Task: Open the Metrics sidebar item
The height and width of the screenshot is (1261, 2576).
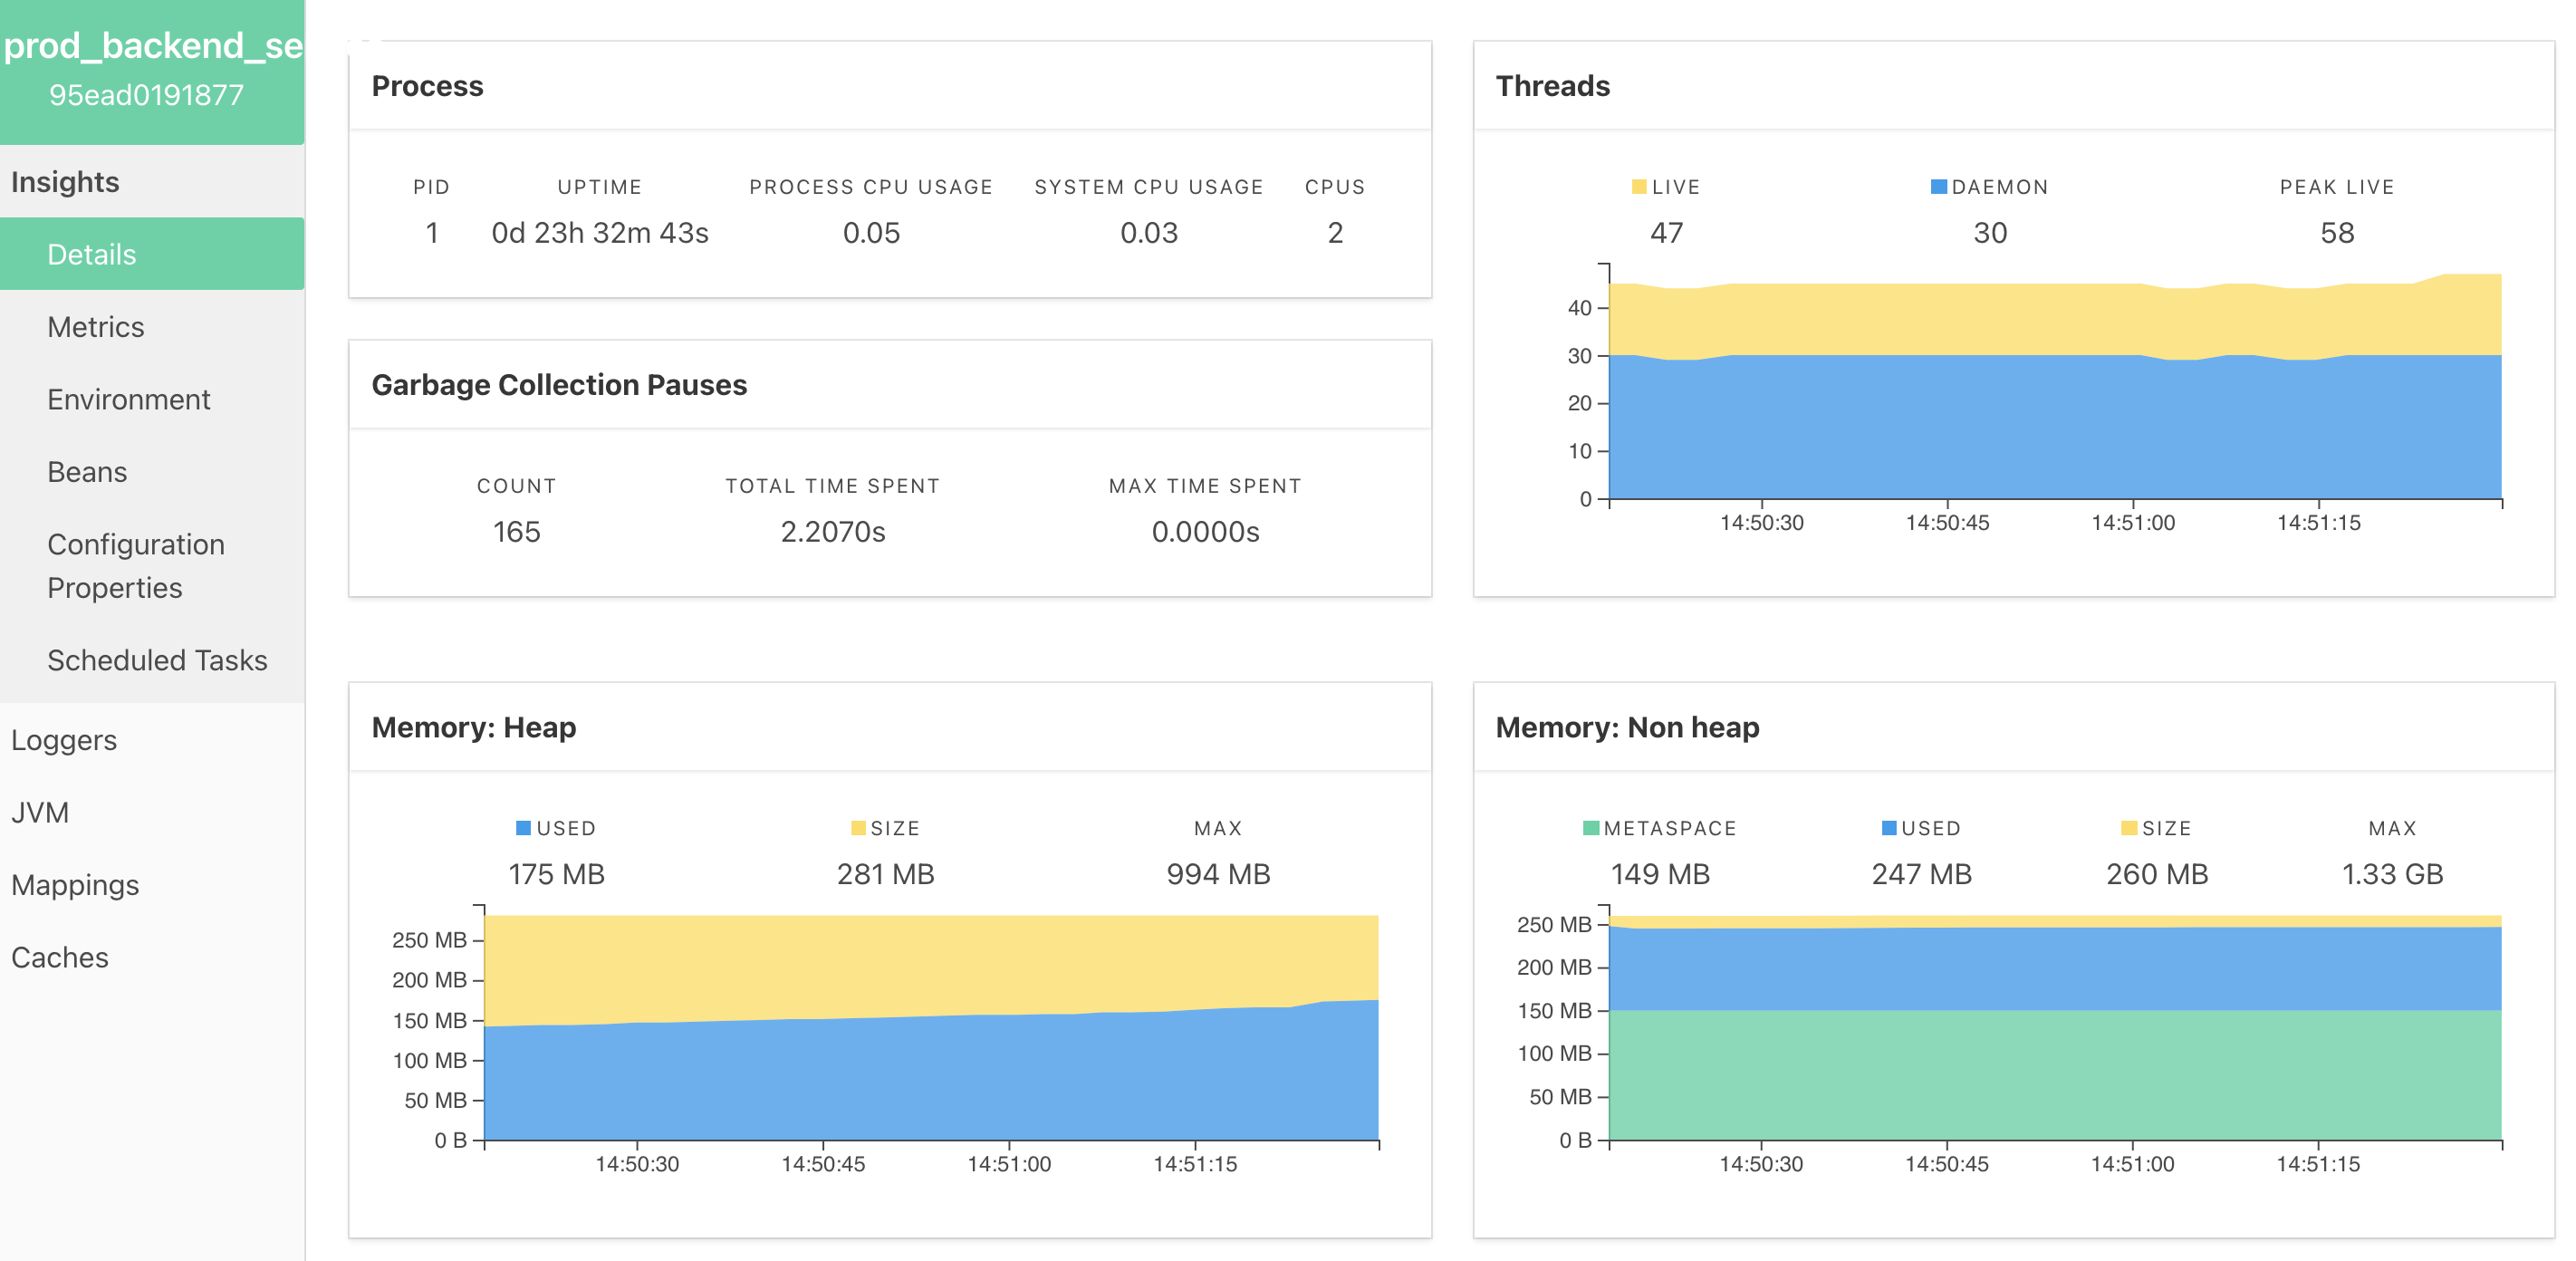Action: [96, 327]
